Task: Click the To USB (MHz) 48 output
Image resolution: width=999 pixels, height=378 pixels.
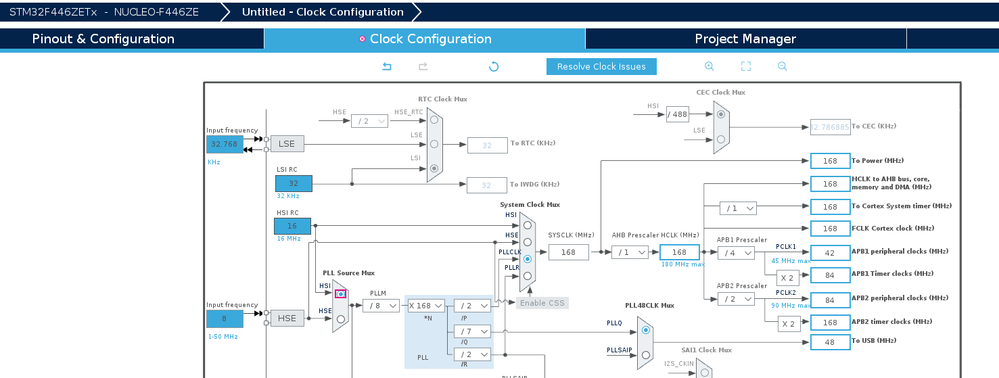Action: (830, 342)
